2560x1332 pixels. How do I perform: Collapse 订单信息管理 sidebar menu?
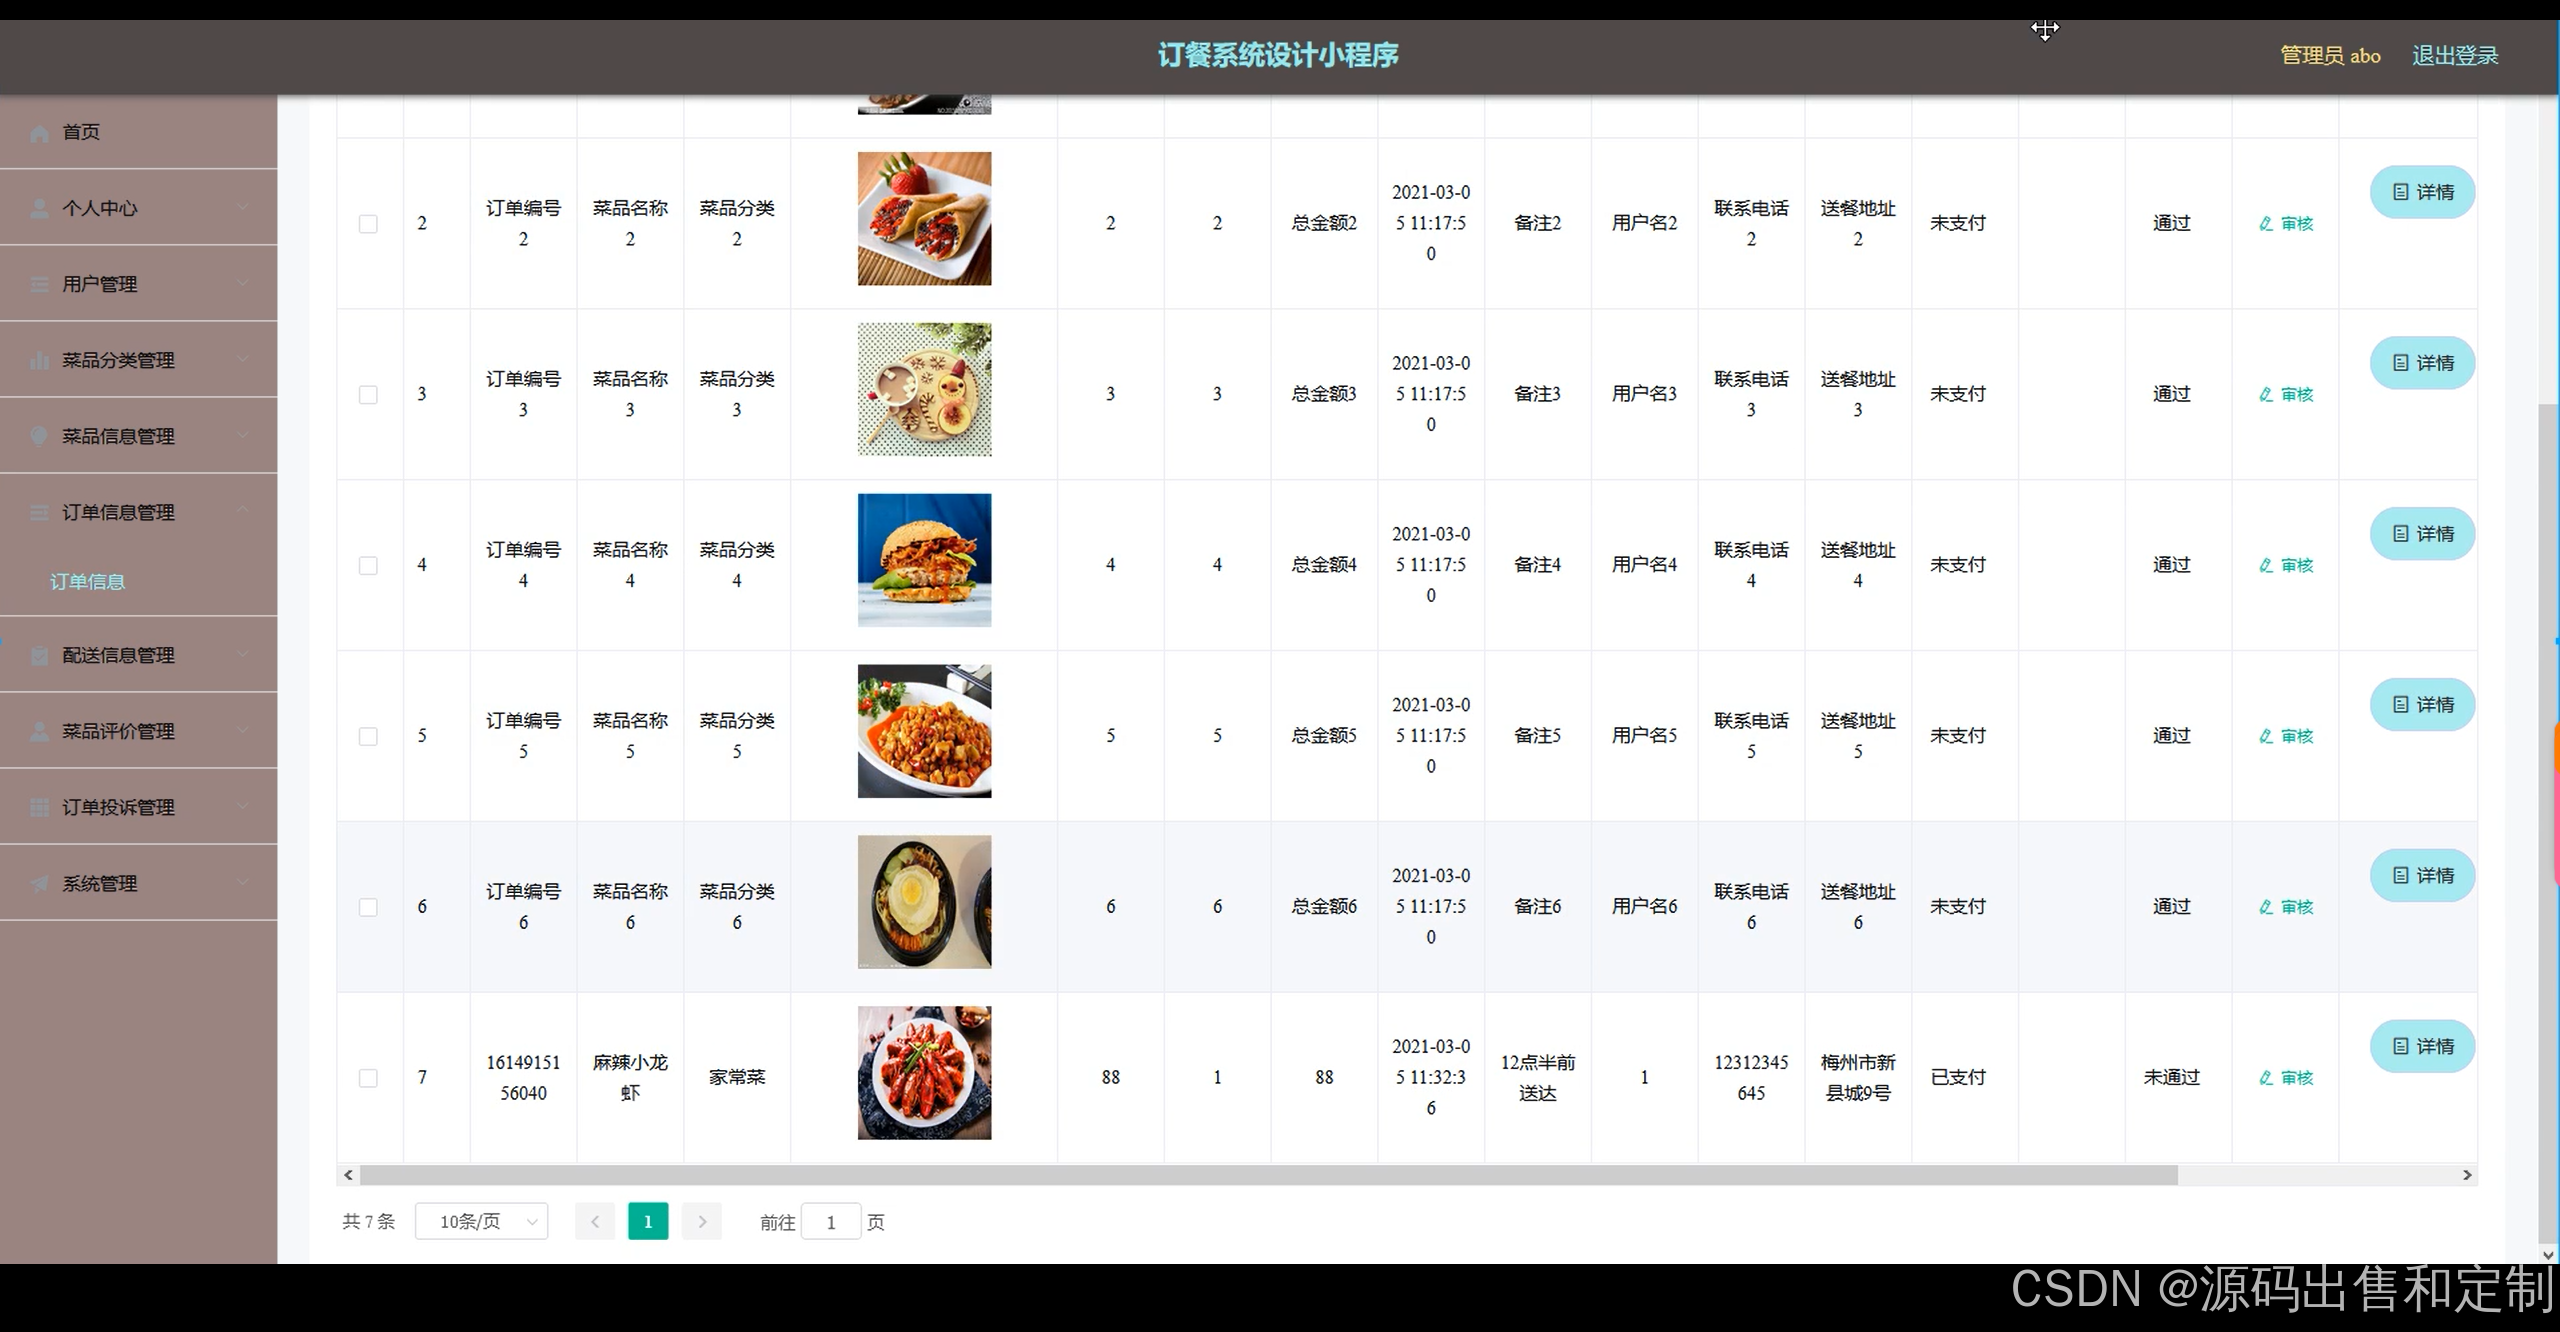[138, 512]
